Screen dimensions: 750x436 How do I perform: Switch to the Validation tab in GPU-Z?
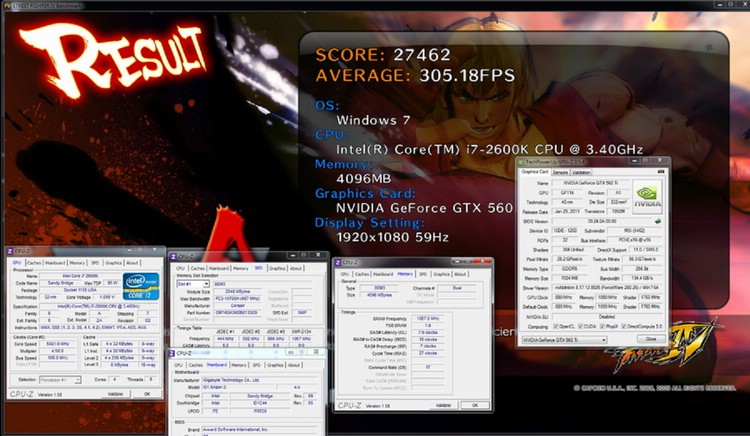click(x=581, y=172)
